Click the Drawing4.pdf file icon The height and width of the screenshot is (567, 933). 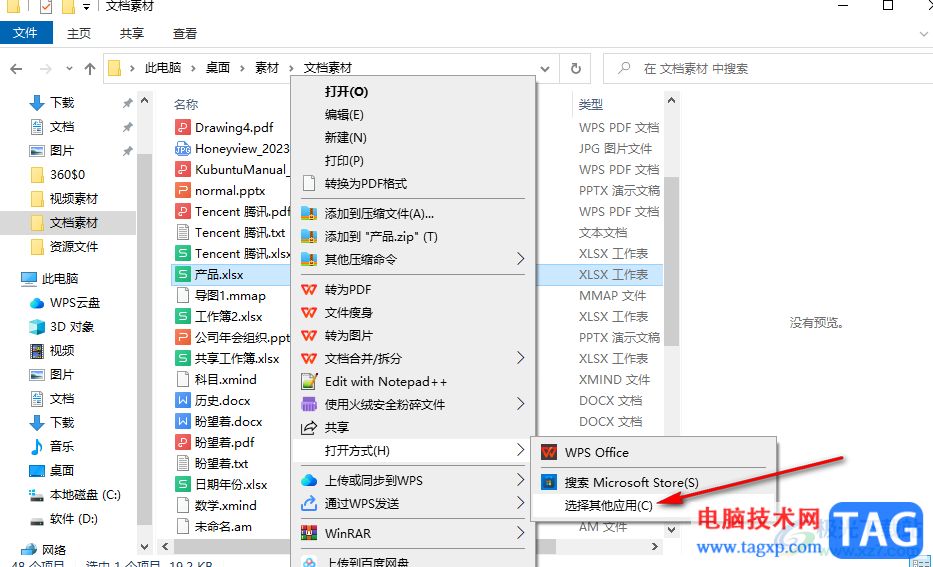coord(182,127)
